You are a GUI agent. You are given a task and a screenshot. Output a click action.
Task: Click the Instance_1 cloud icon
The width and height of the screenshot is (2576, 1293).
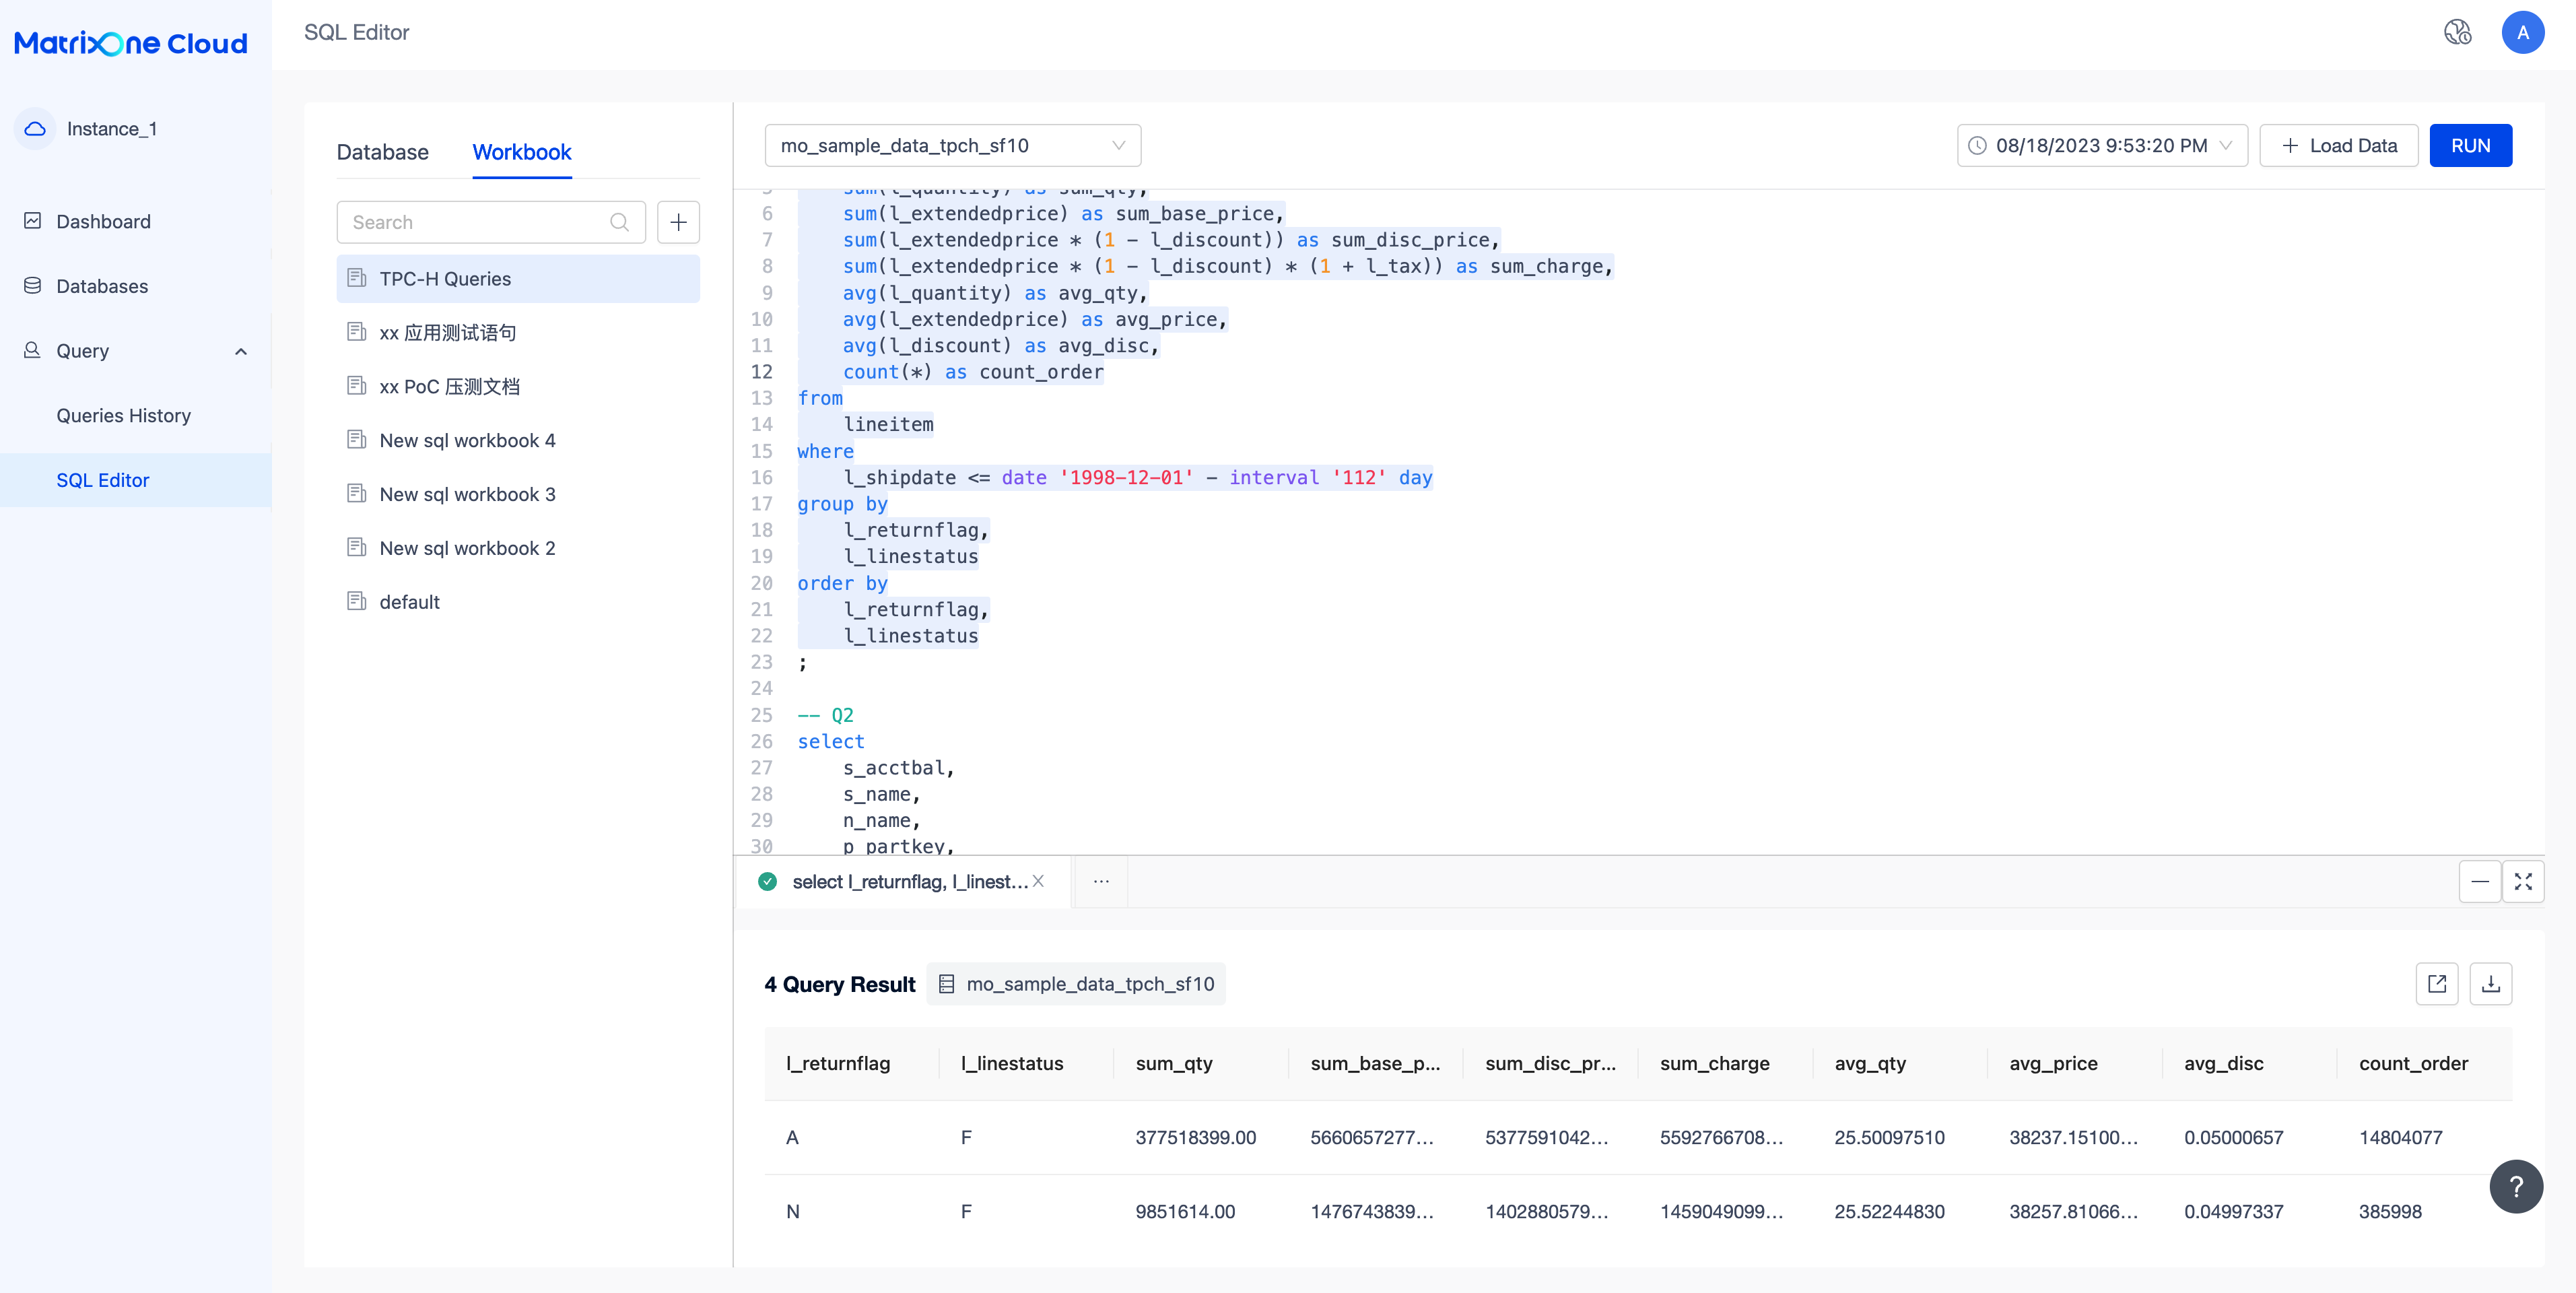(x=35, y=129)
